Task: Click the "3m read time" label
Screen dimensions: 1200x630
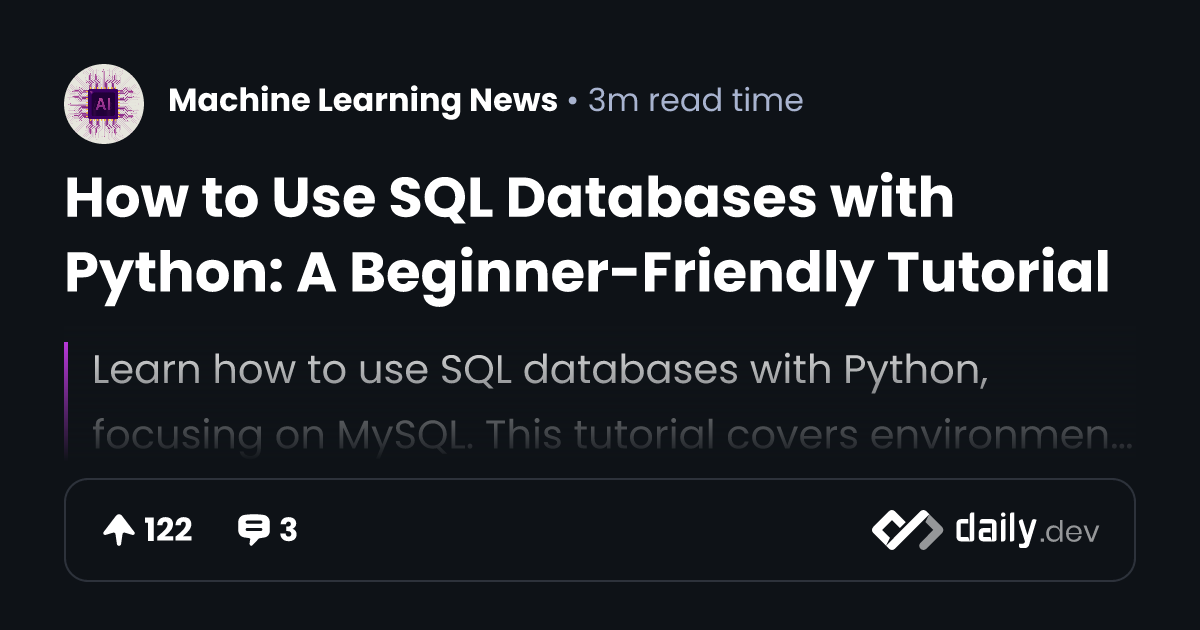Action: tap(695, 101)
